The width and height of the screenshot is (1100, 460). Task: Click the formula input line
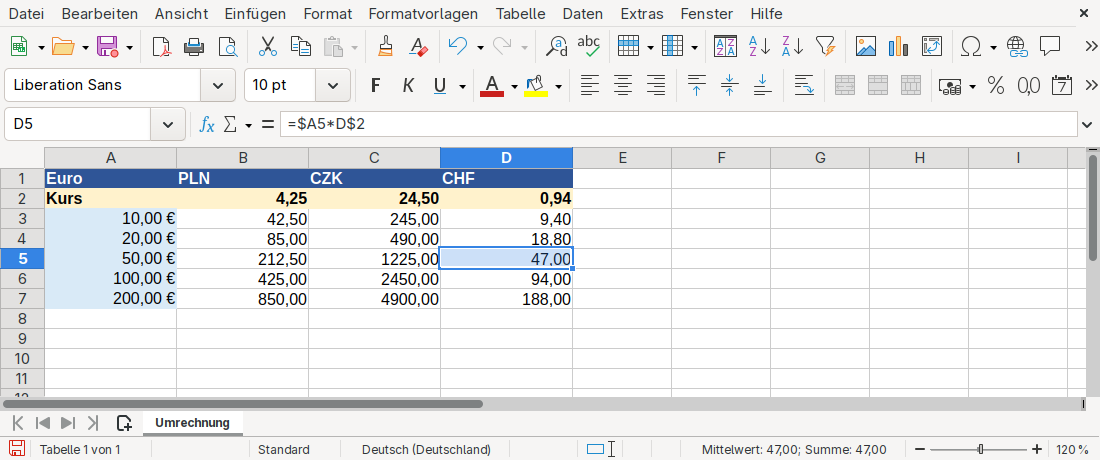pos(678,124)
